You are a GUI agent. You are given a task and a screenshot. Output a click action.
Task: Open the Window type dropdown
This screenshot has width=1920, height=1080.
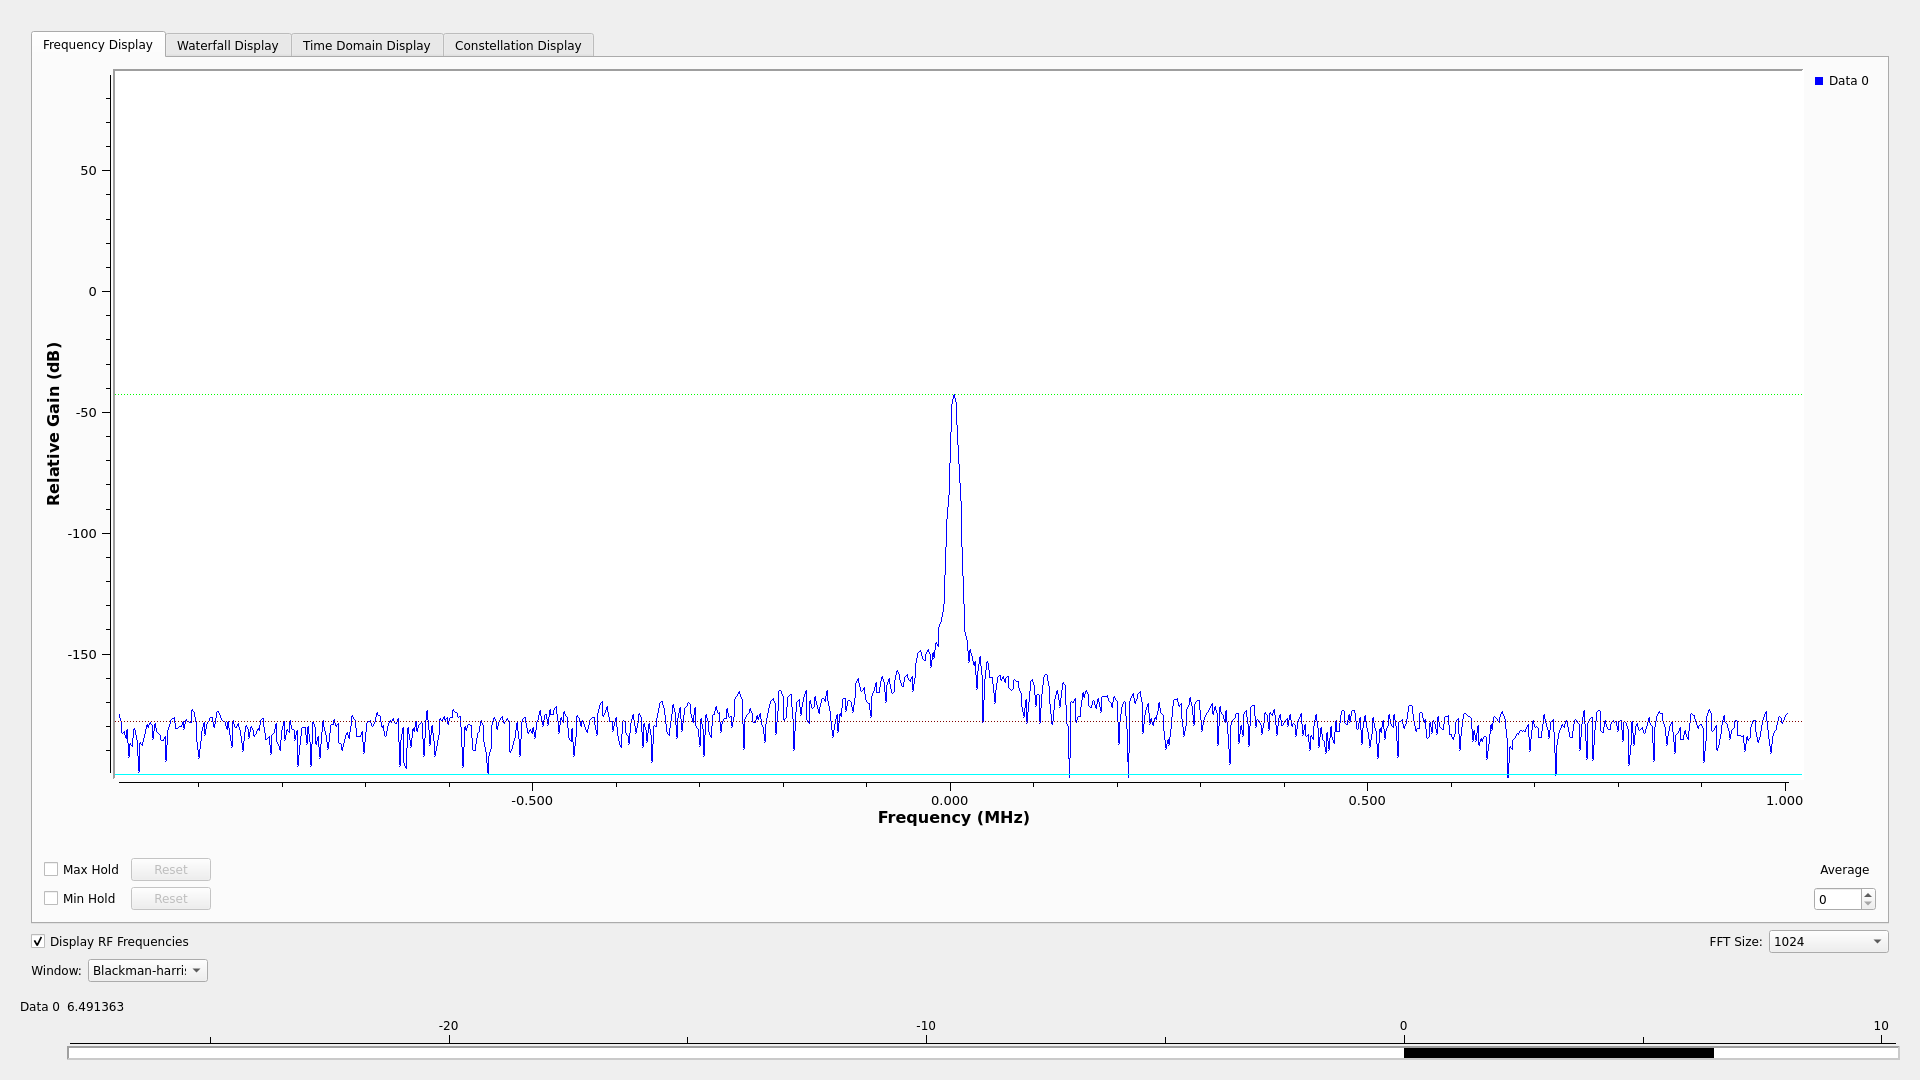click(x=147, y=970)
